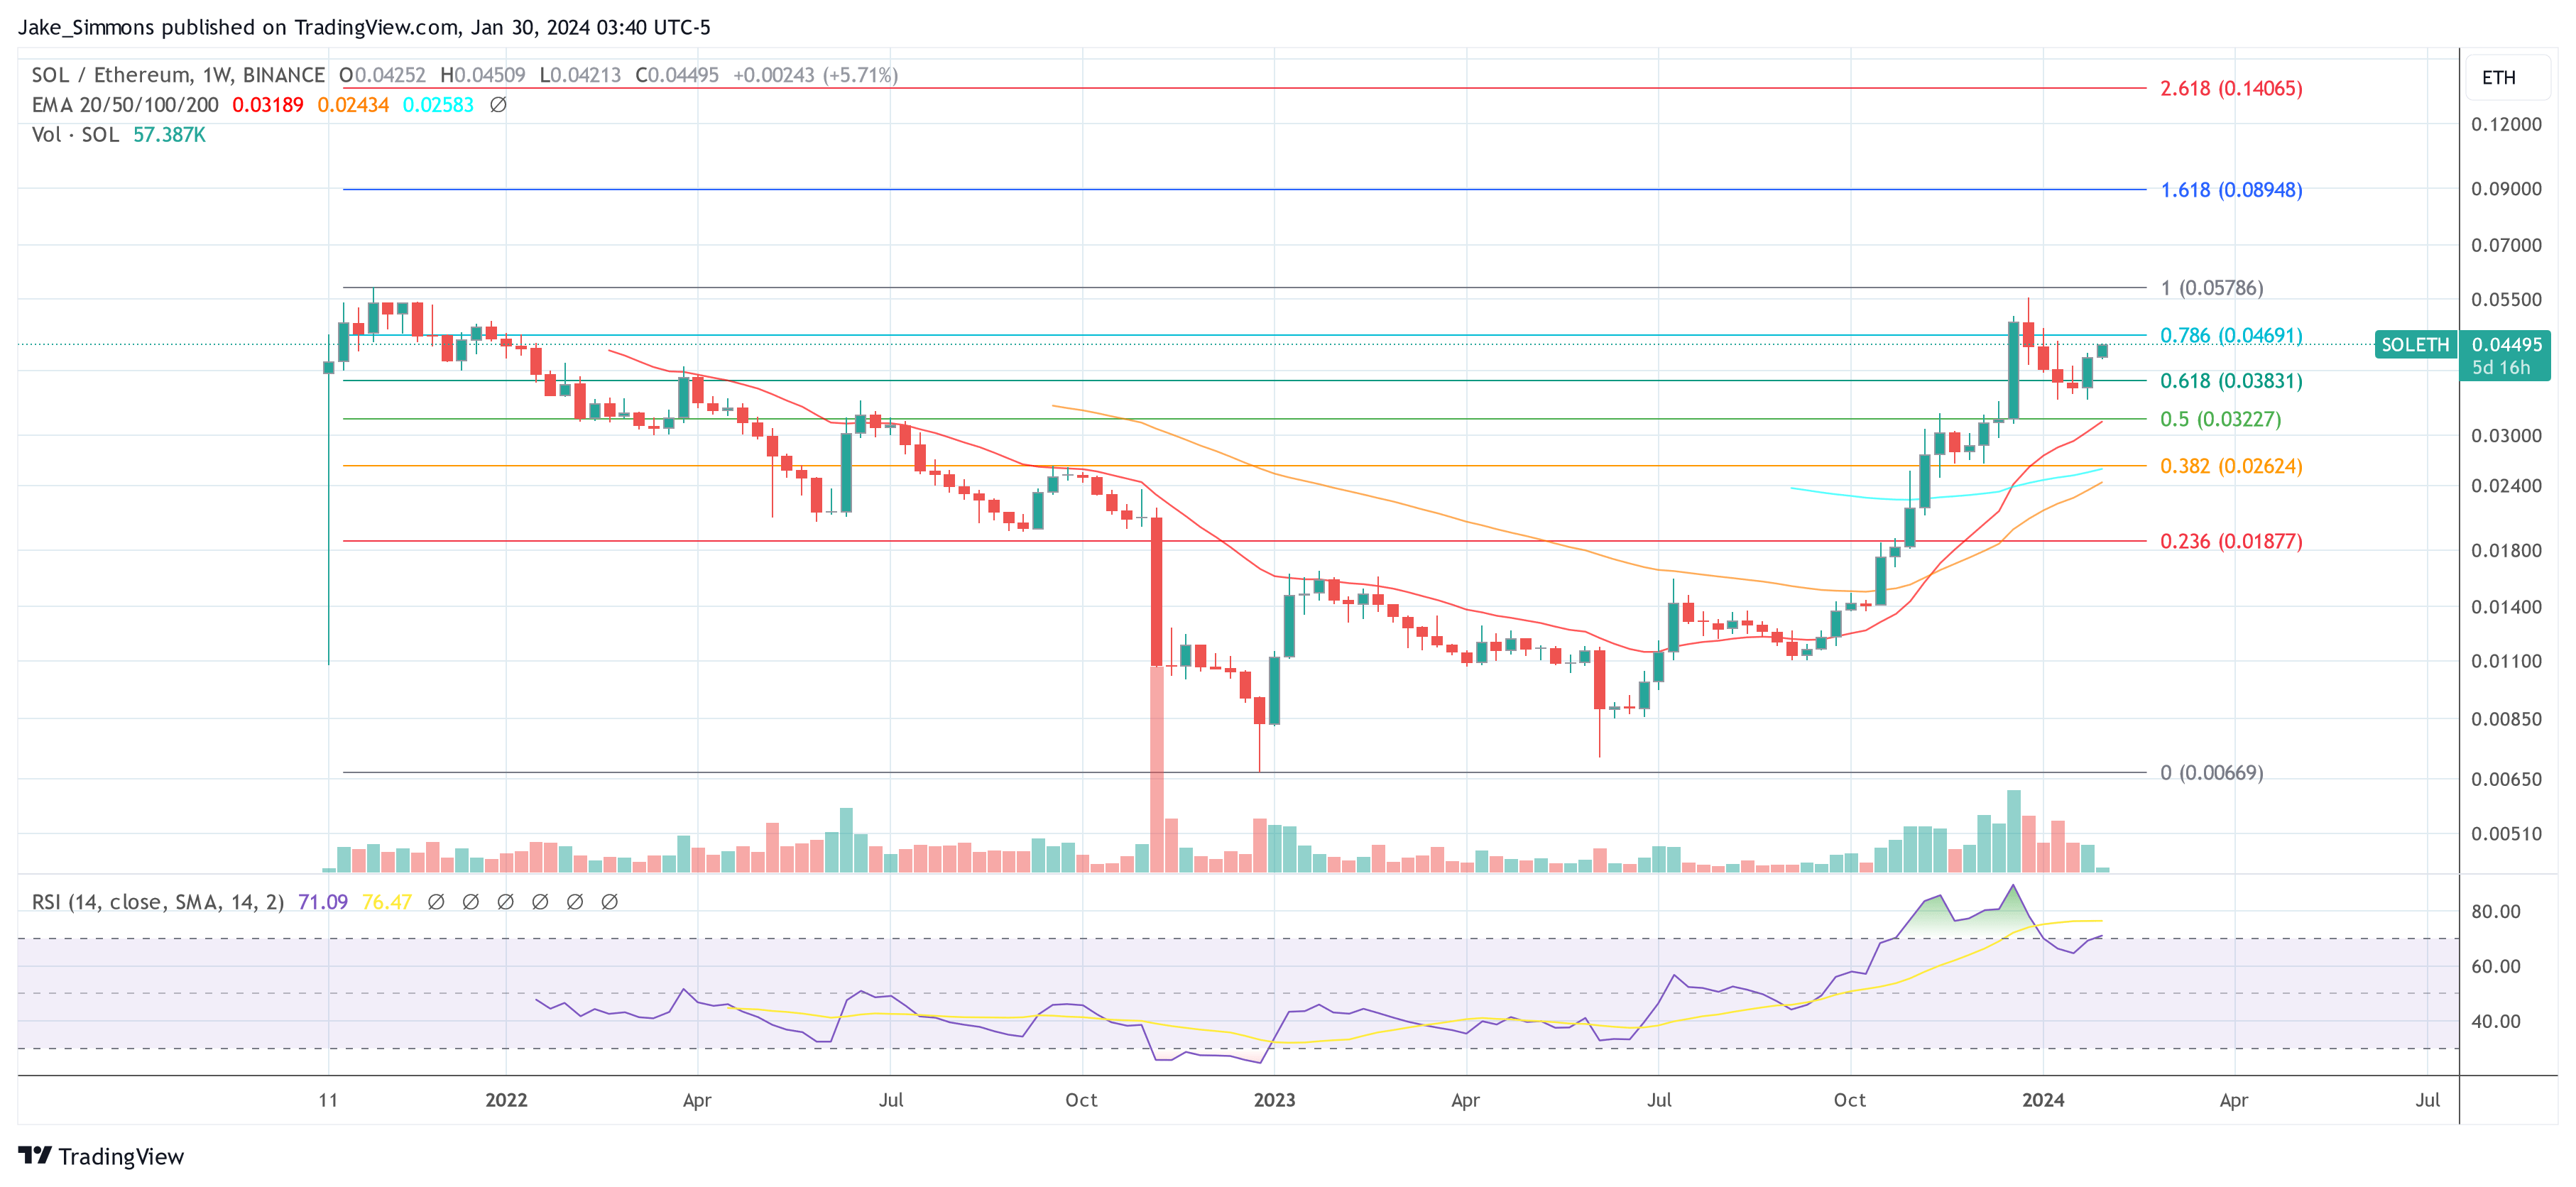Click the 0 (0.00669) Fibonacci label
Viewport: 2576px width, 1187px height.
tap(2211, 773)
